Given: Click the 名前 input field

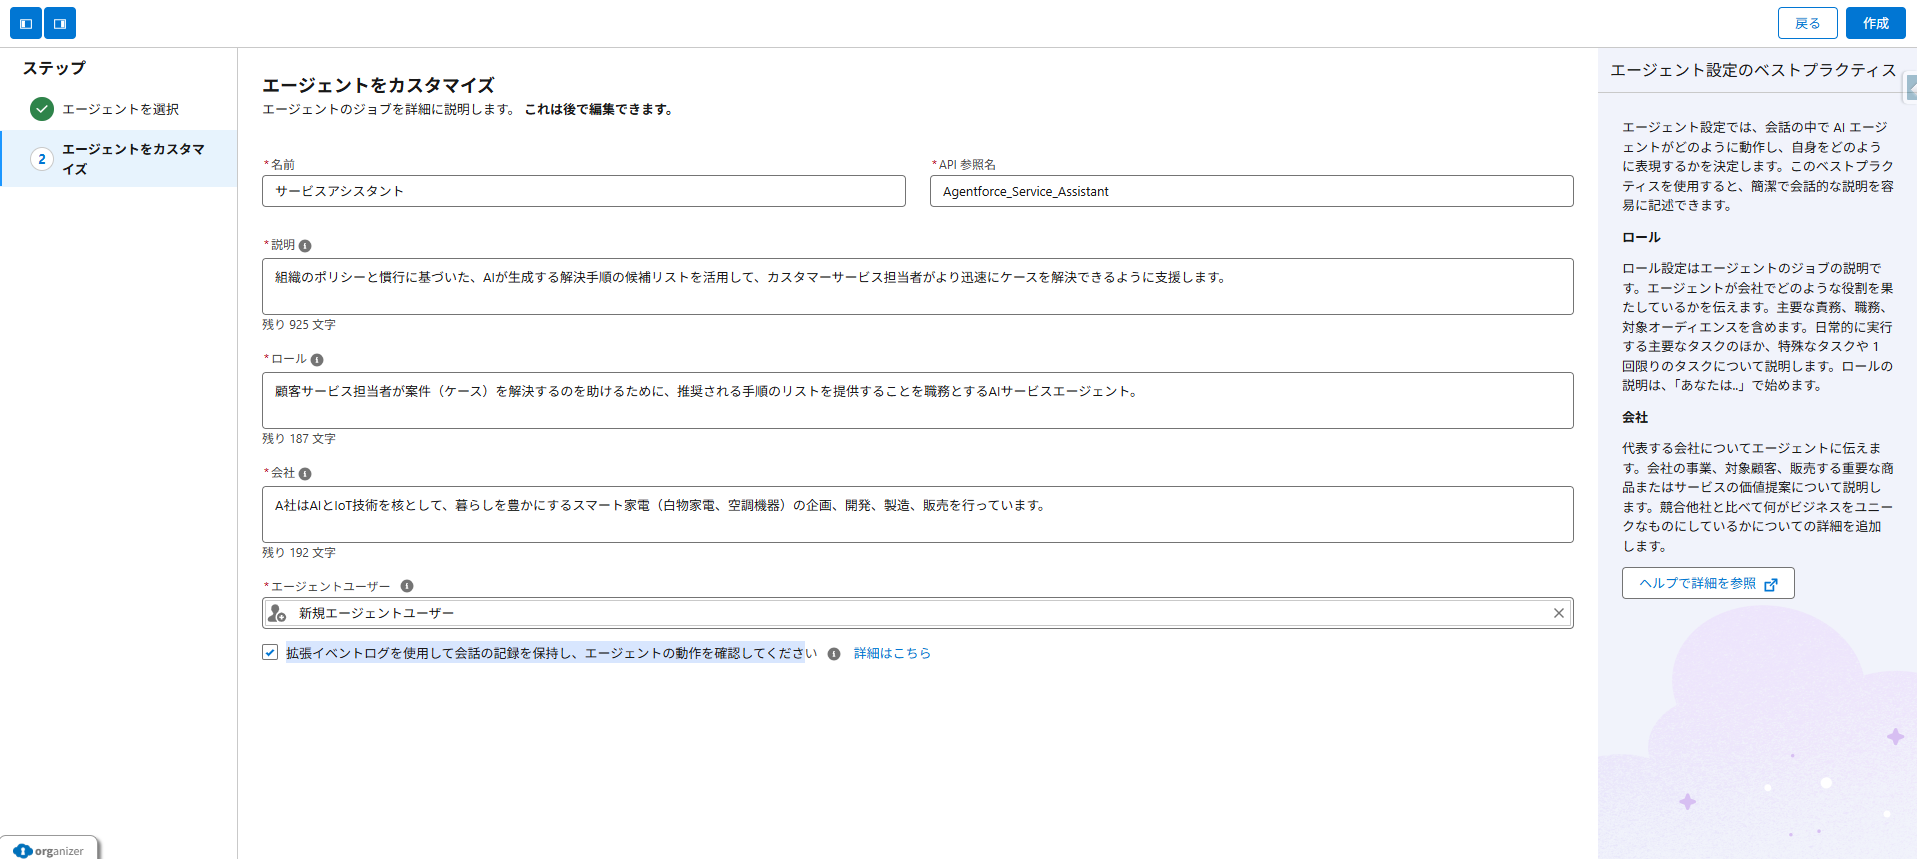Looking at the screenshot, I should click(x=583, y=191).
